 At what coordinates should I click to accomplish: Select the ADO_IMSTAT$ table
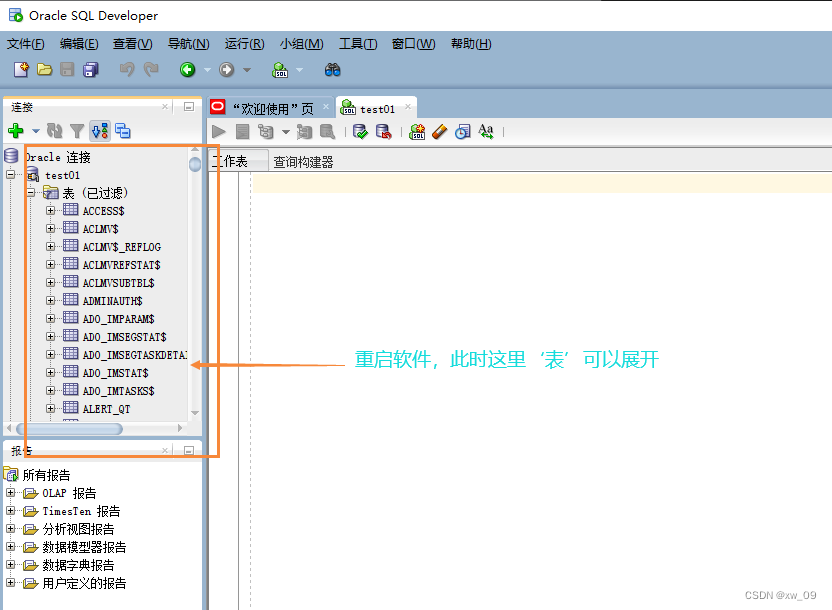point(115,373)
